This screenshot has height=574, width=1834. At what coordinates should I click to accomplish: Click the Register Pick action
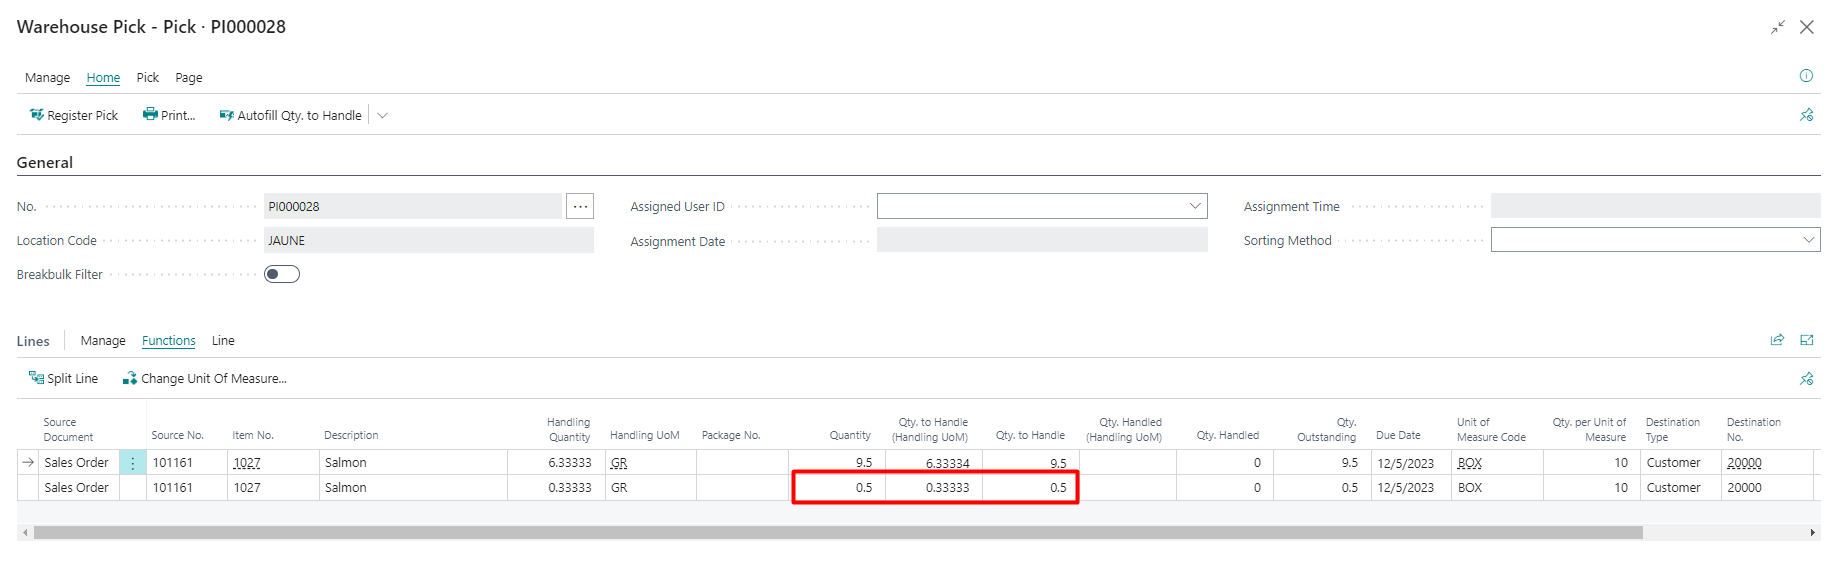click(x=74, y=115)
